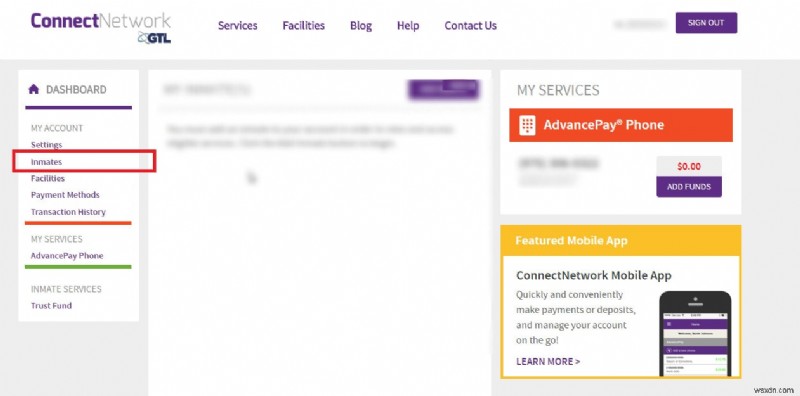Open account Settings in sidebar
This screenshot has width=800, height=396.
pos(46,145)
